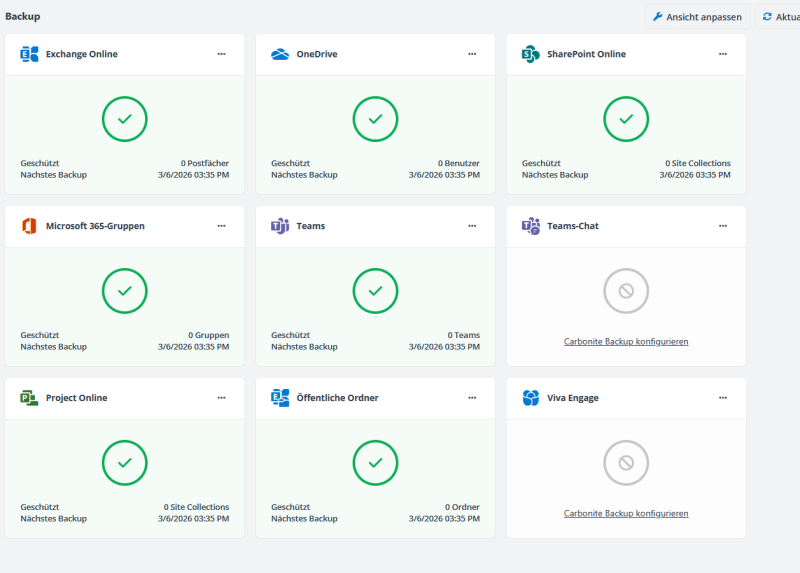Click the SharePoint Online card title
Image resolution: width=800 pixels, height=573 pixels.
coord(586,54)
